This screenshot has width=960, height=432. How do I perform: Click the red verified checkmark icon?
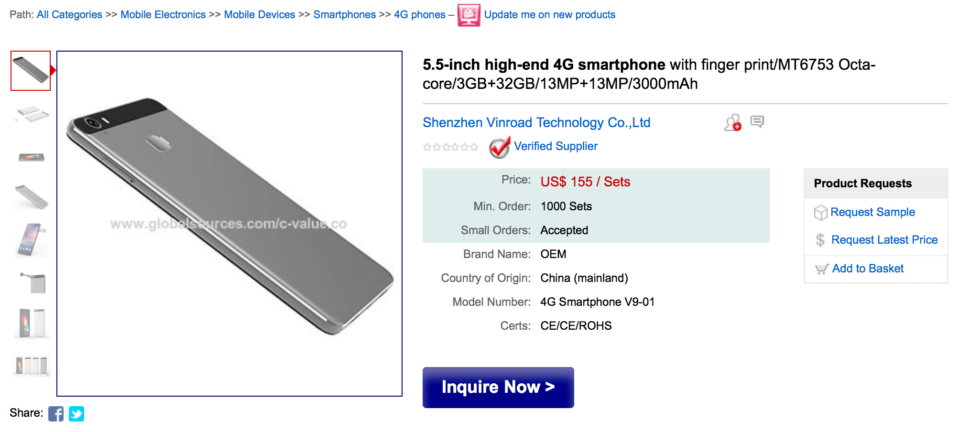pyautogui.click(x=499, y=147)
